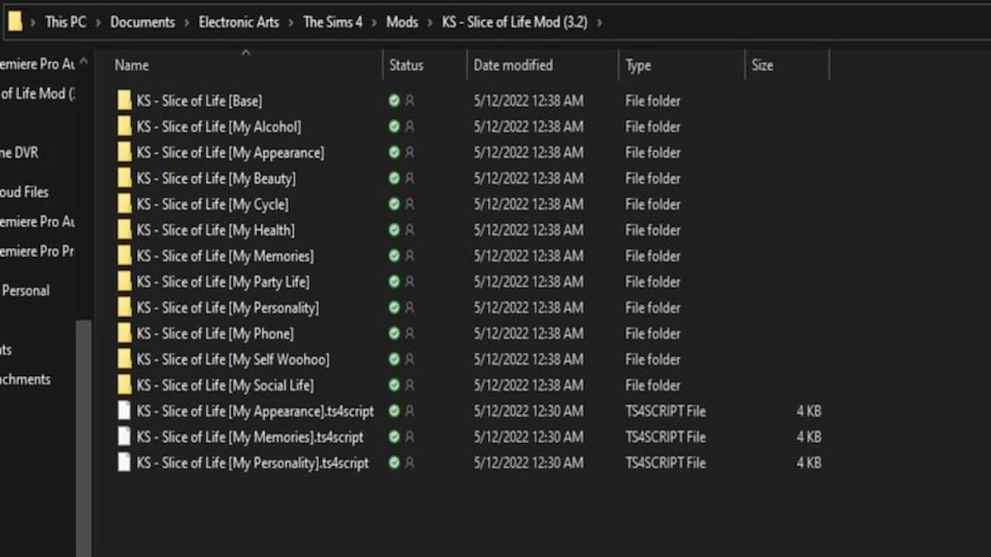Go to This PC in address bar
This screenshot has width=991, height=557.
pos(66,22)
